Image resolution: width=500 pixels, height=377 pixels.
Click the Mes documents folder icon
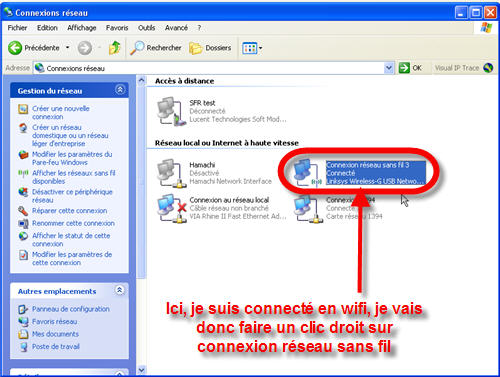(23, 334)
